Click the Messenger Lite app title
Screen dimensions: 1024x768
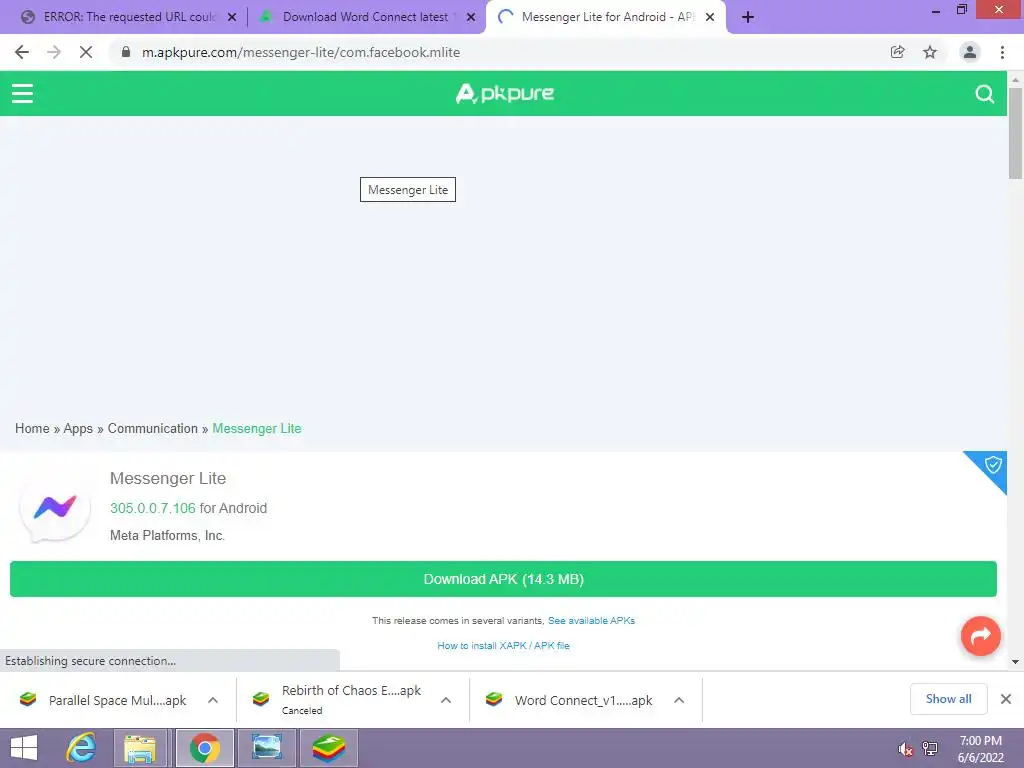(168, 478)
